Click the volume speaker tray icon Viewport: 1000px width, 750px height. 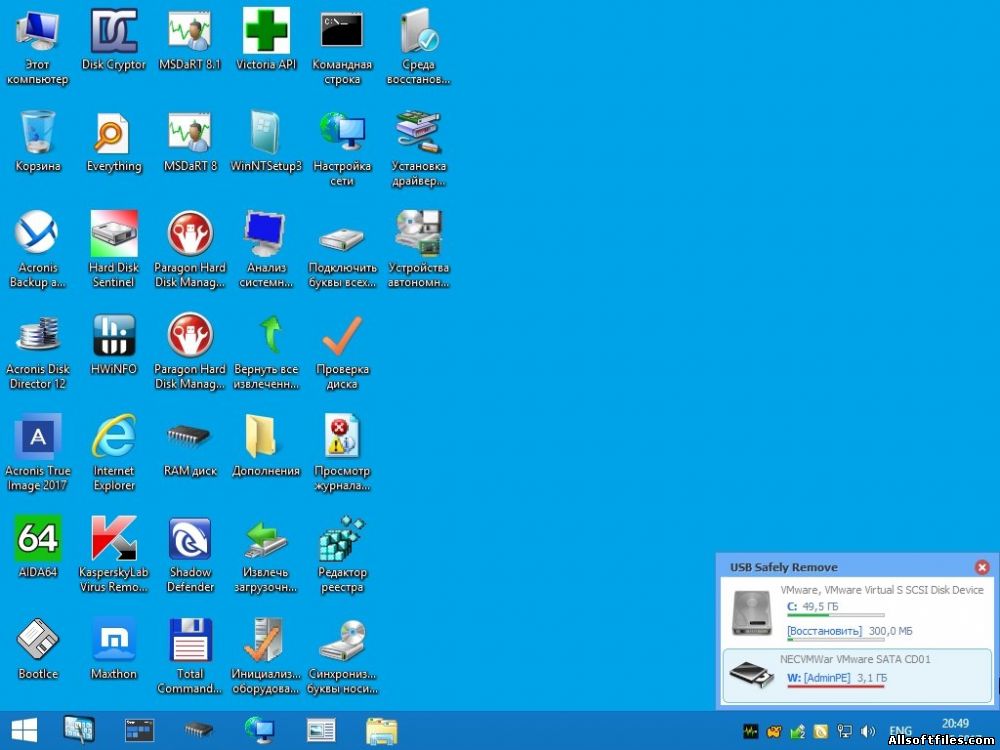[x=868, y=731]
